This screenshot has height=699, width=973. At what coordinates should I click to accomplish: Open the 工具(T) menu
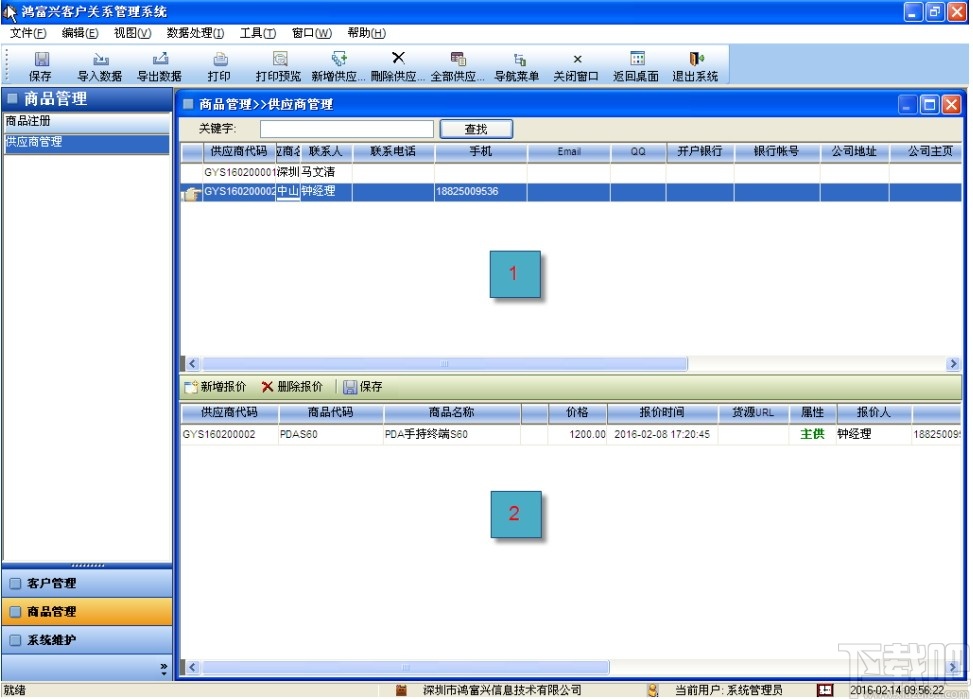click(x=258, y=33)
